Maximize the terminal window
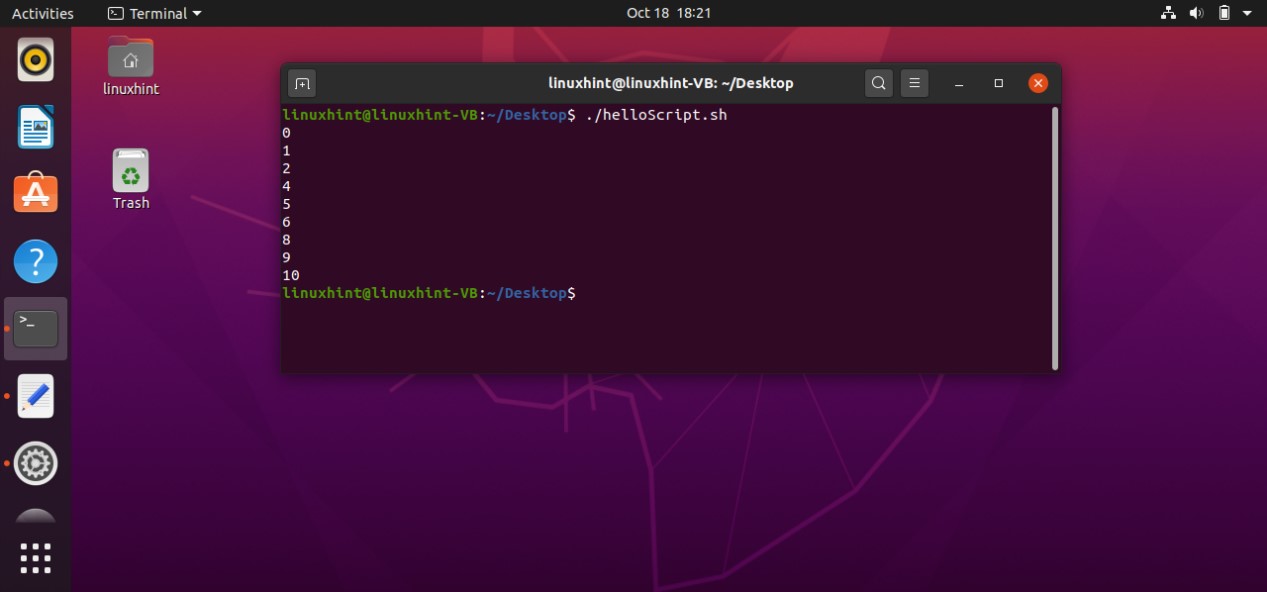1267x592 pixels. pyautogui.click(x=998, y=83)
